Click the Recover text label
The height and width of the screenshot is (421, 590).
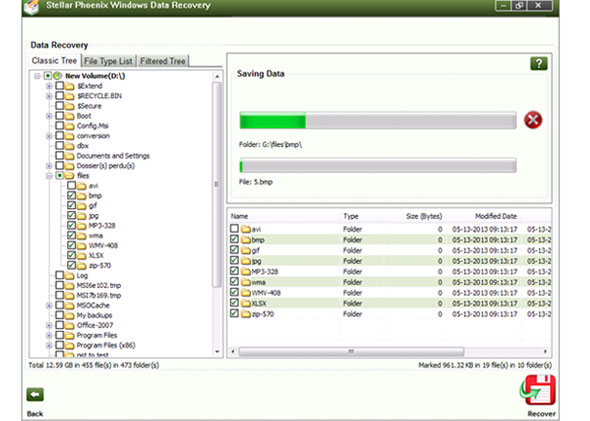tap(541, 414)
